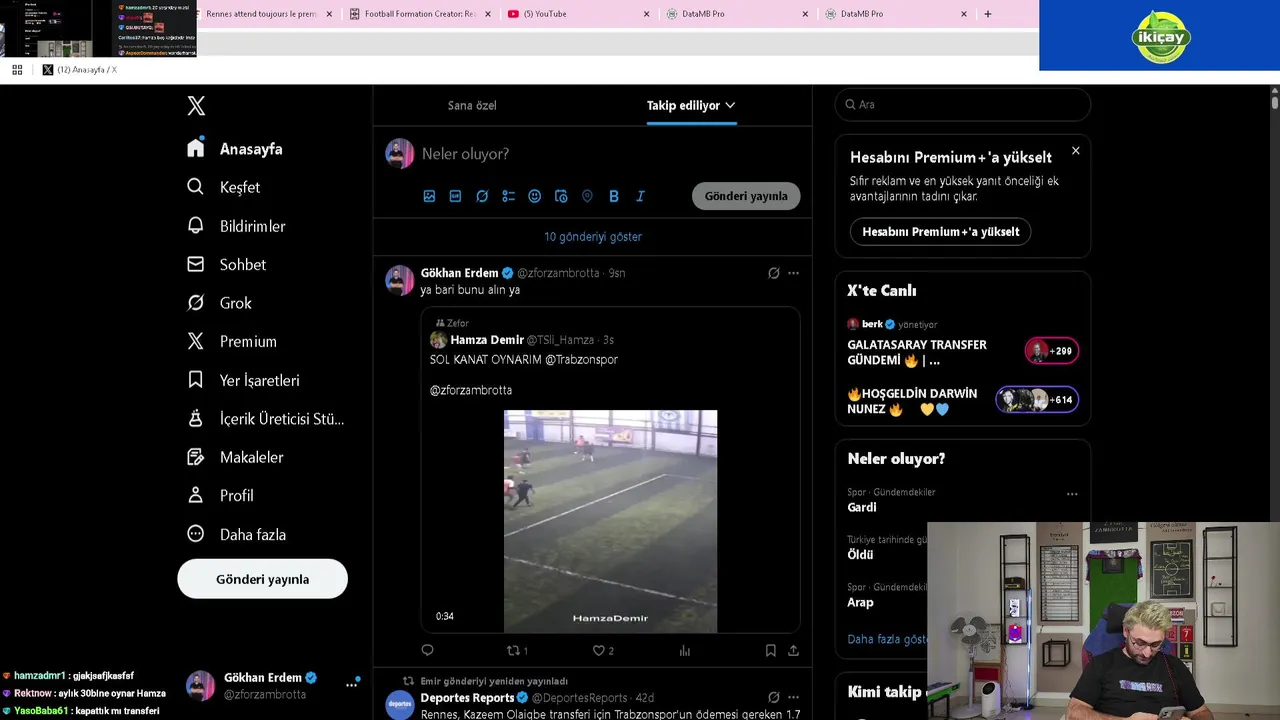Repost Gökhan Erdem post

tap(514, 650)
